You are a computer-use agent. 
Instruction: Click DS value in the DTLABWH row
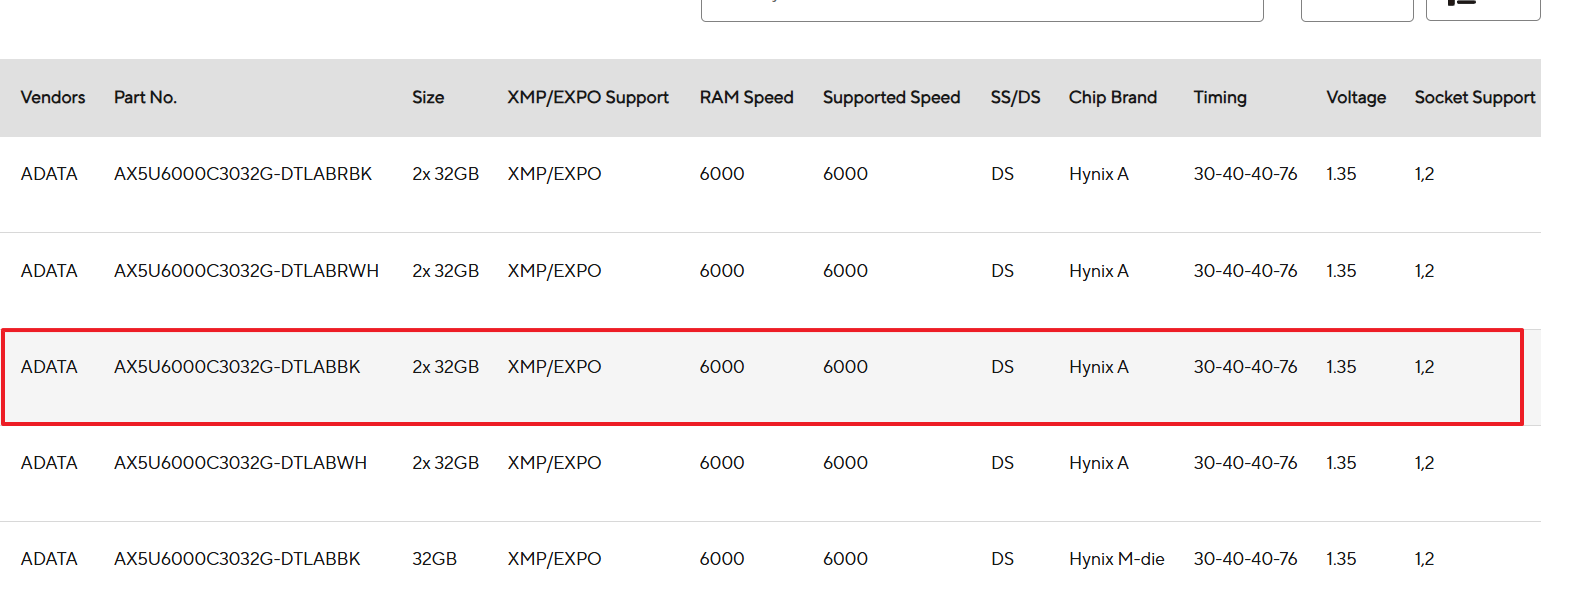click(1002, 463)
